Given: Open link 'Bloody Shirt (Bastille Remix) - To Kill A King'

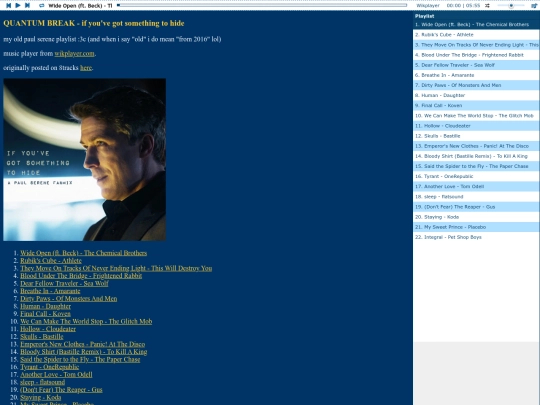Looking at the screenshot, I should point(84,351).
